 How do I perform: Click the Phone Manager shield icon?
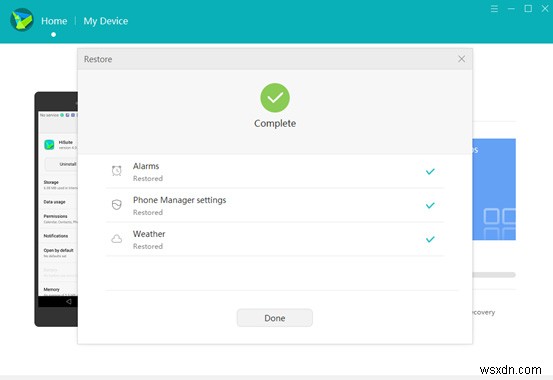click(117, 205)
